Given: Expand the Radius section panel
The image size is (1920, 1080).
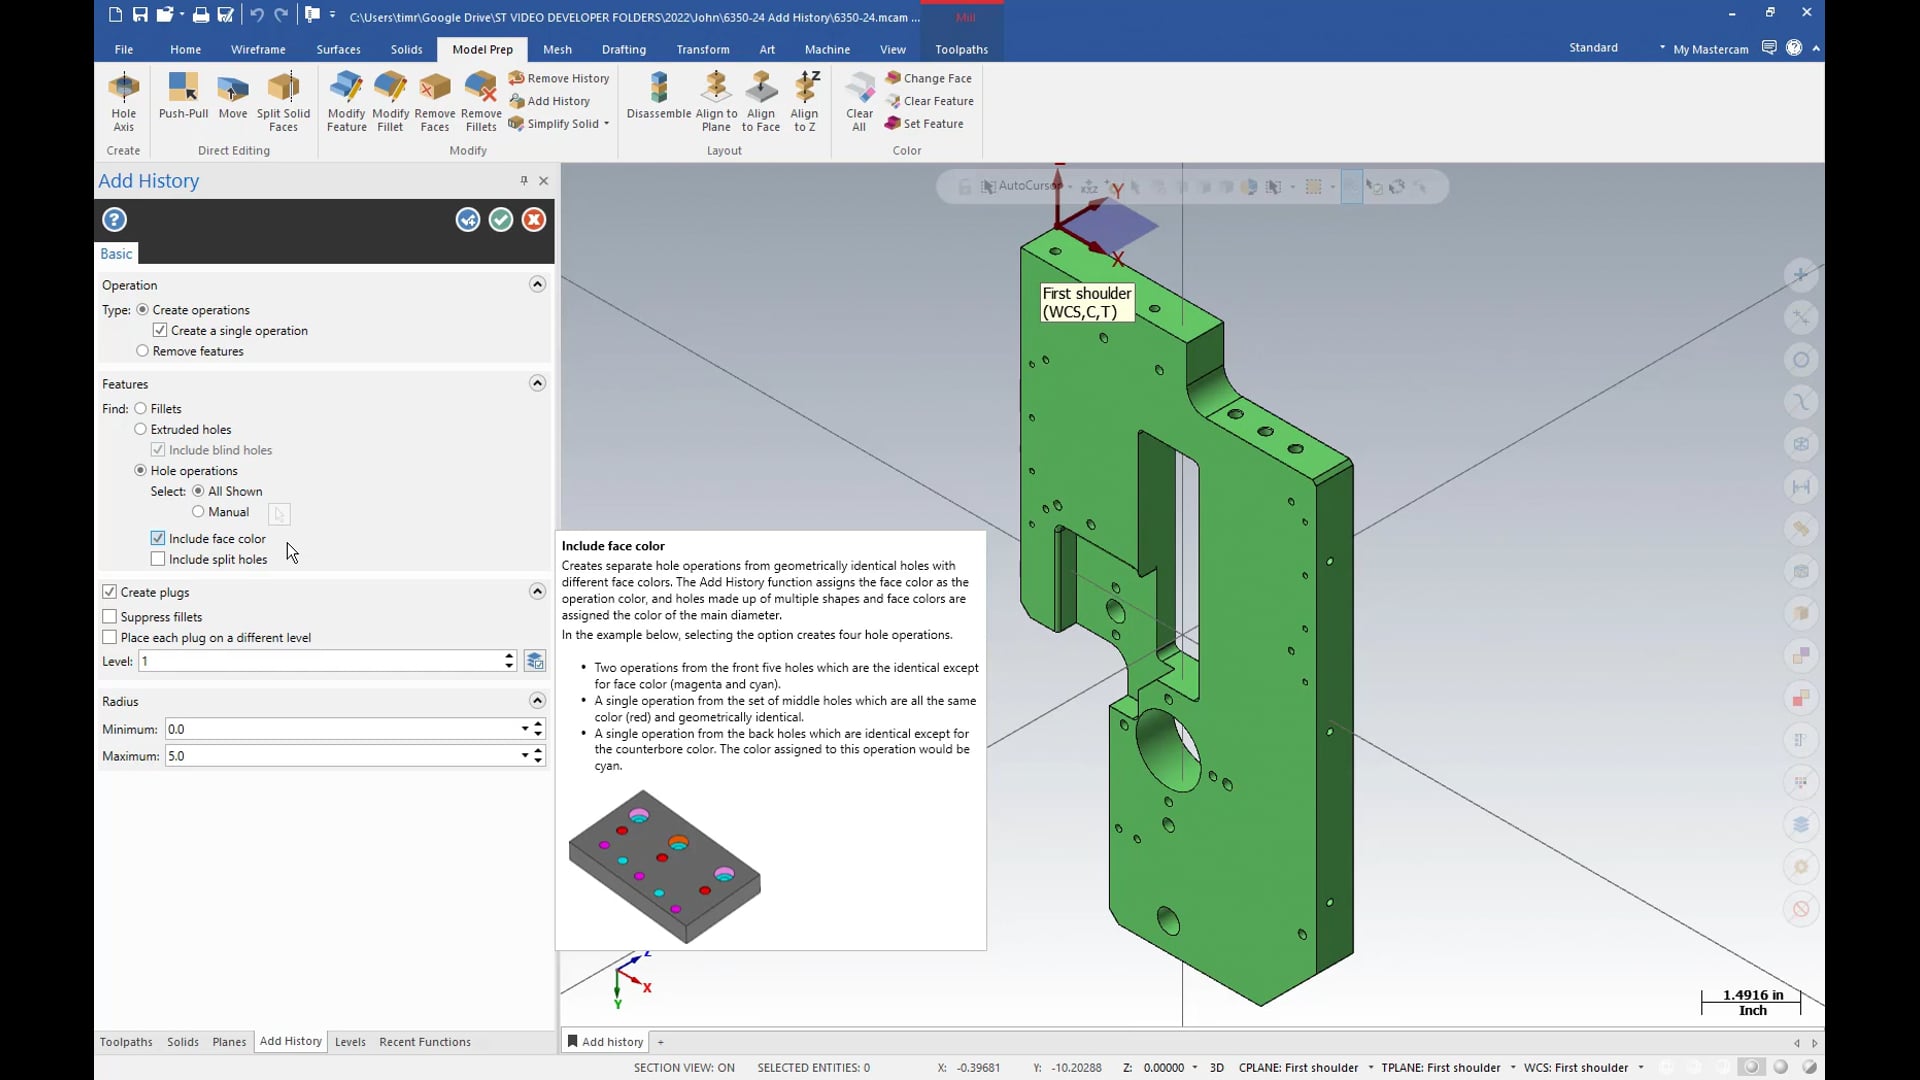Looking at the screenshot, I should (537, 700).
